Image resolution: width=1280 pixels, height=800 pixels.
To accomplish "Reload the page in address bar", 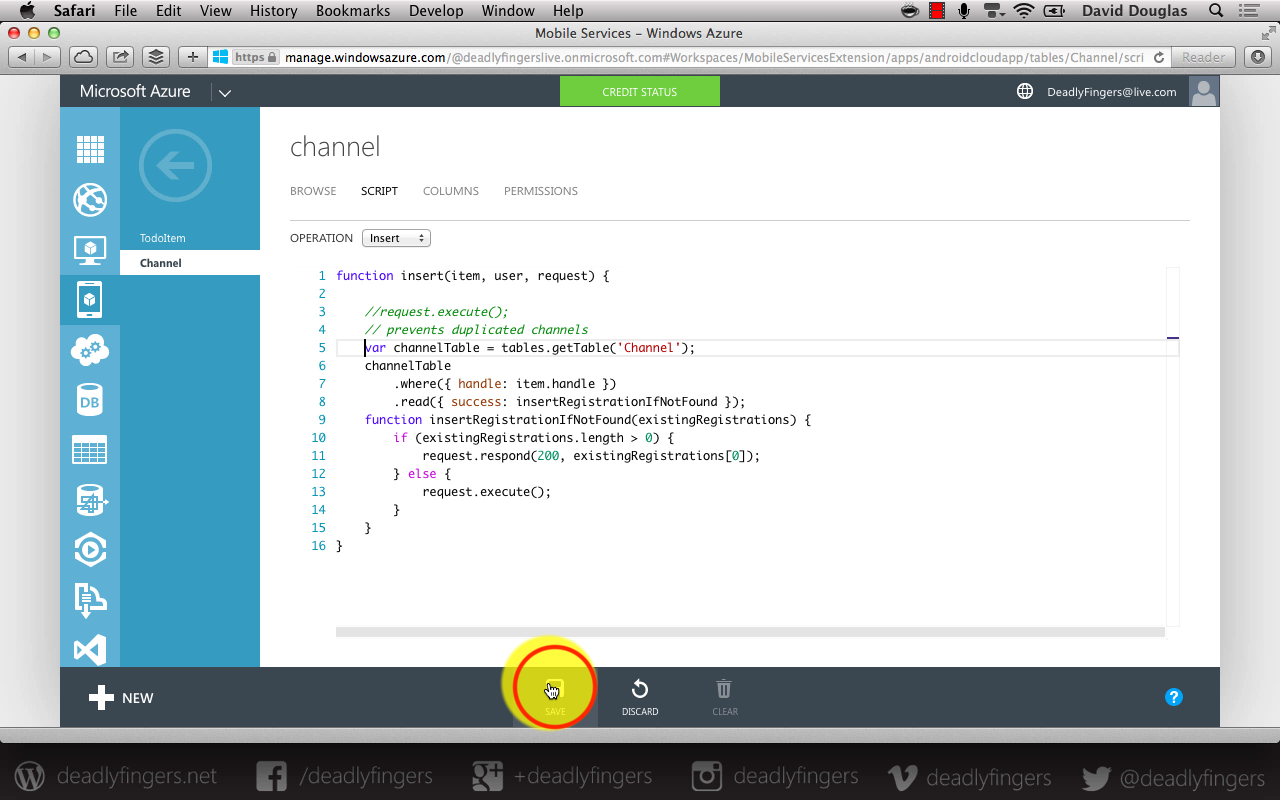I will 1159,57.
